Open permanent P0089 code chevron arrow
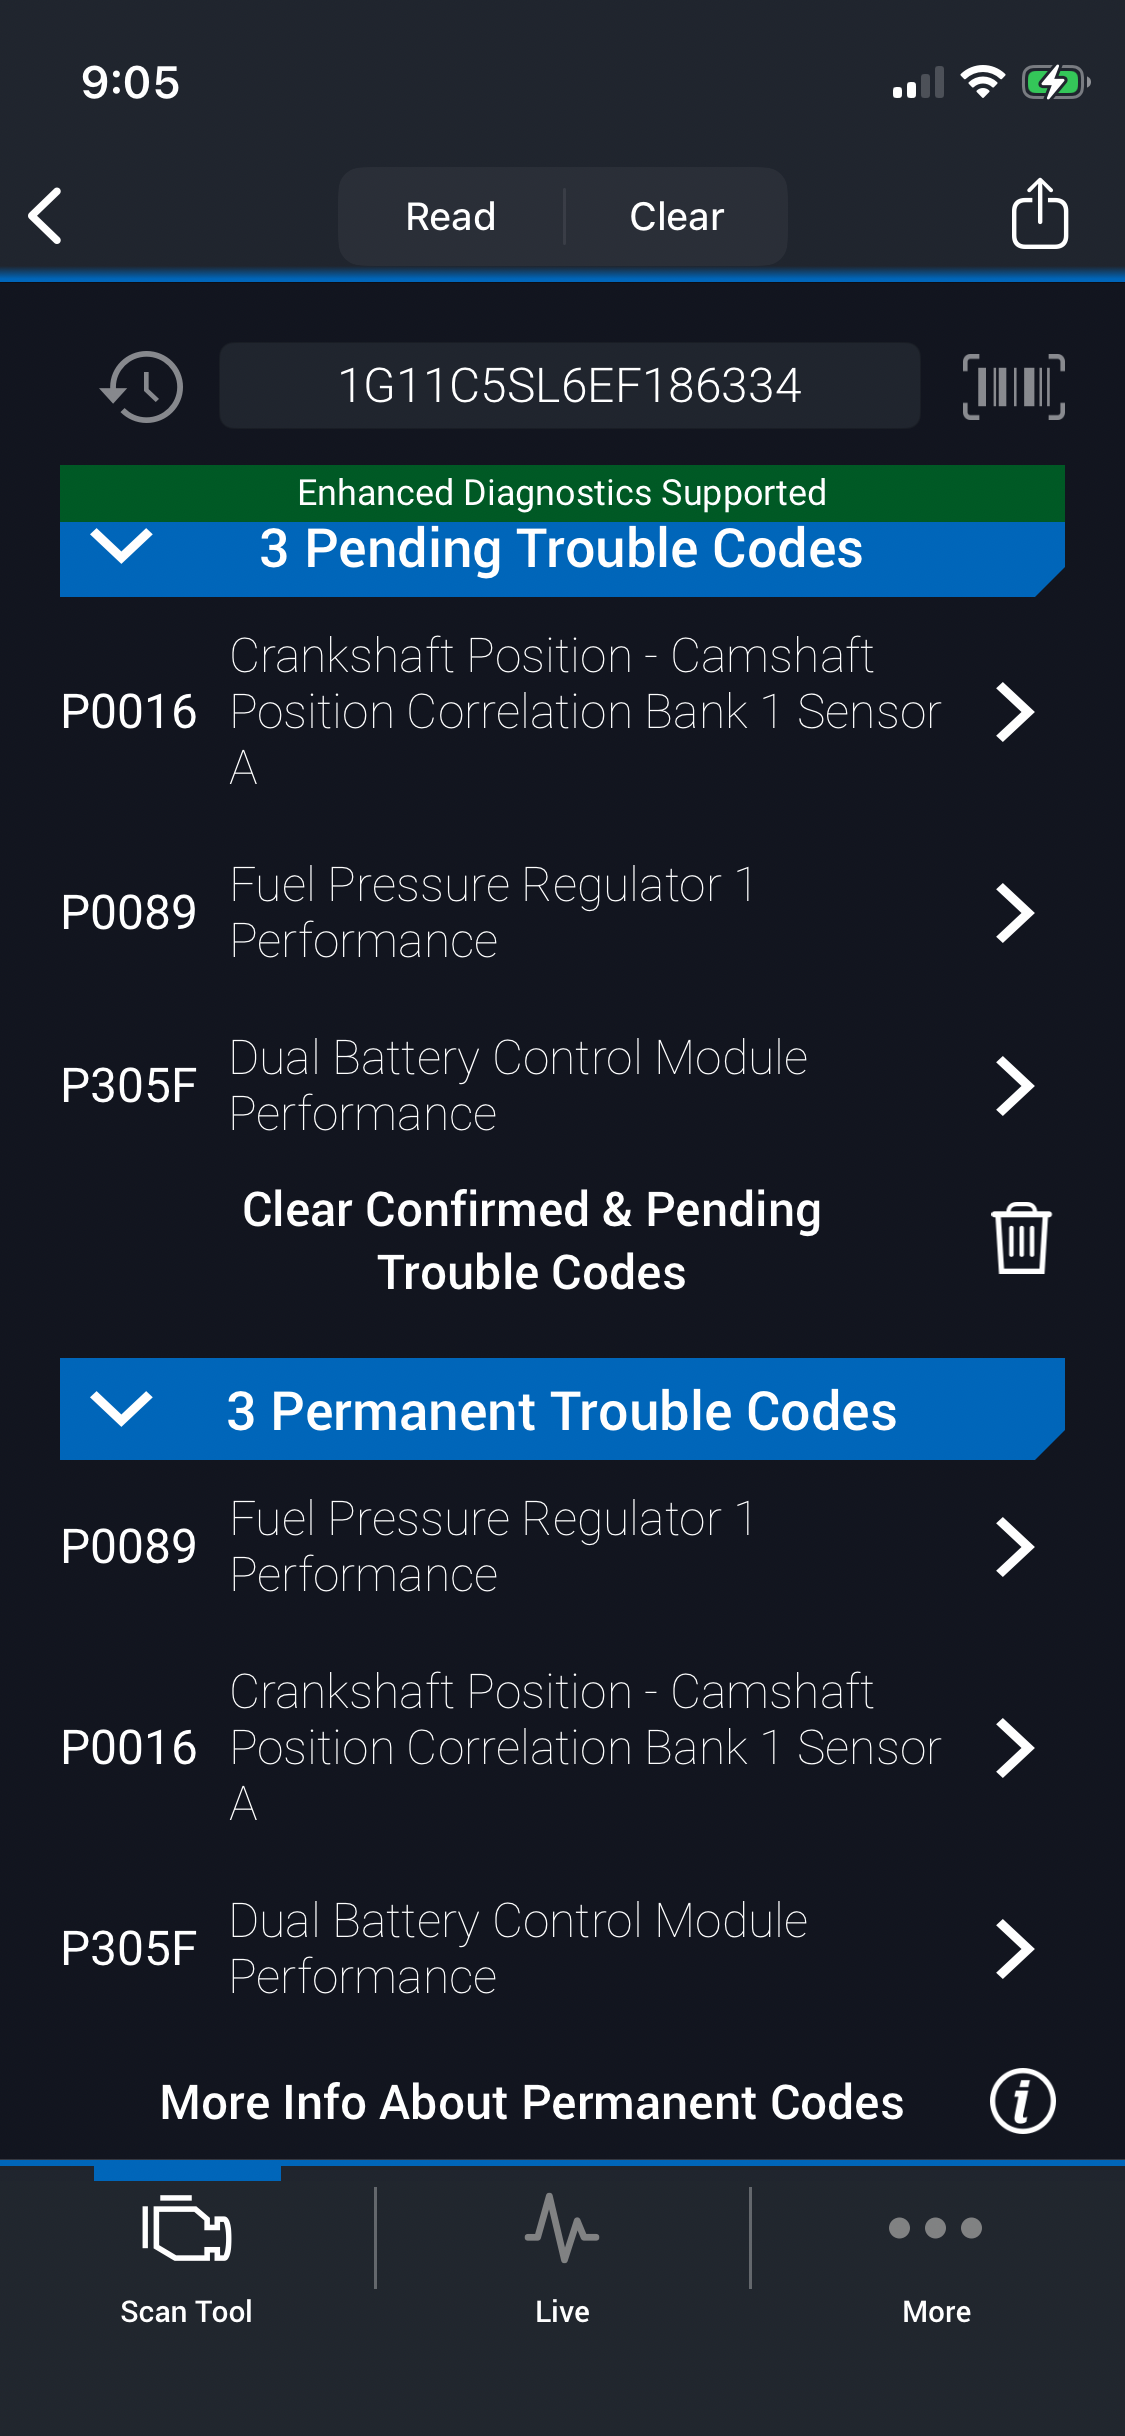The width and height of the screenshot is (1125, 2436). (1014, 1547)
